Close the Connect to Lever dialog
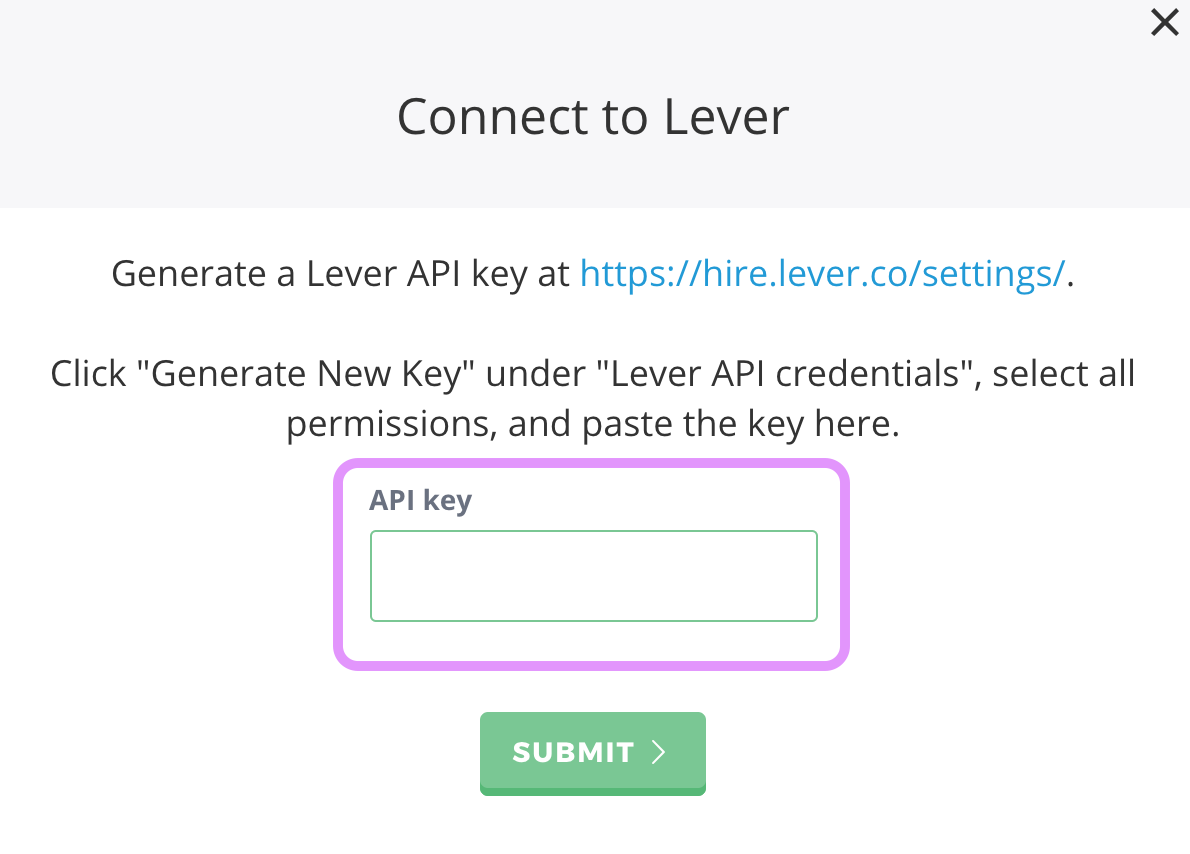This screenshot has width=1190, height=854. (x=1164, y=22)
